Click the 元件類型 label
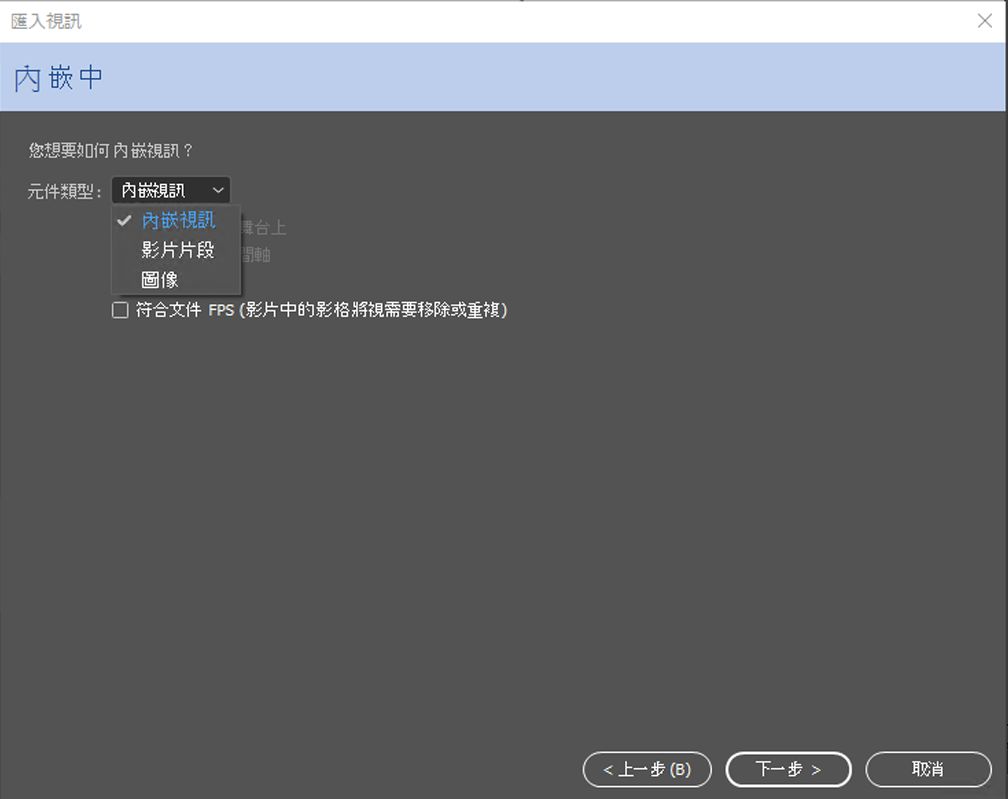This screenshot has height=799, width=1008. [63, 189]
